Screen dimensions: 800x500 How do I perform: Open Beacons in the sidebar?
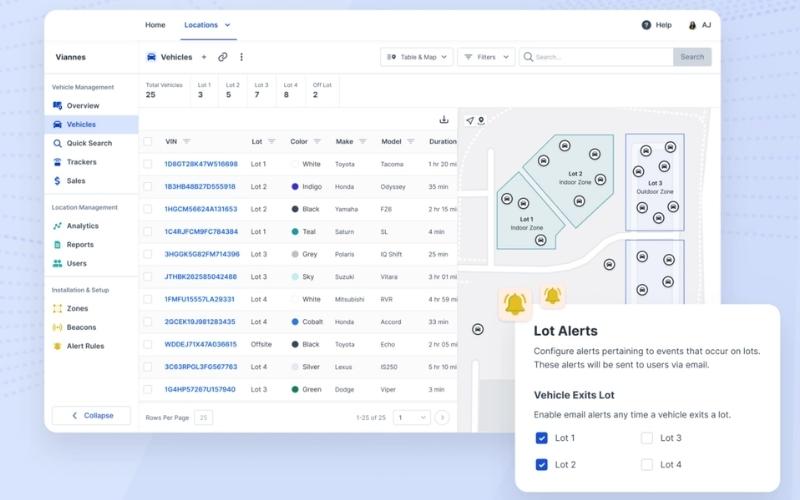91,328
